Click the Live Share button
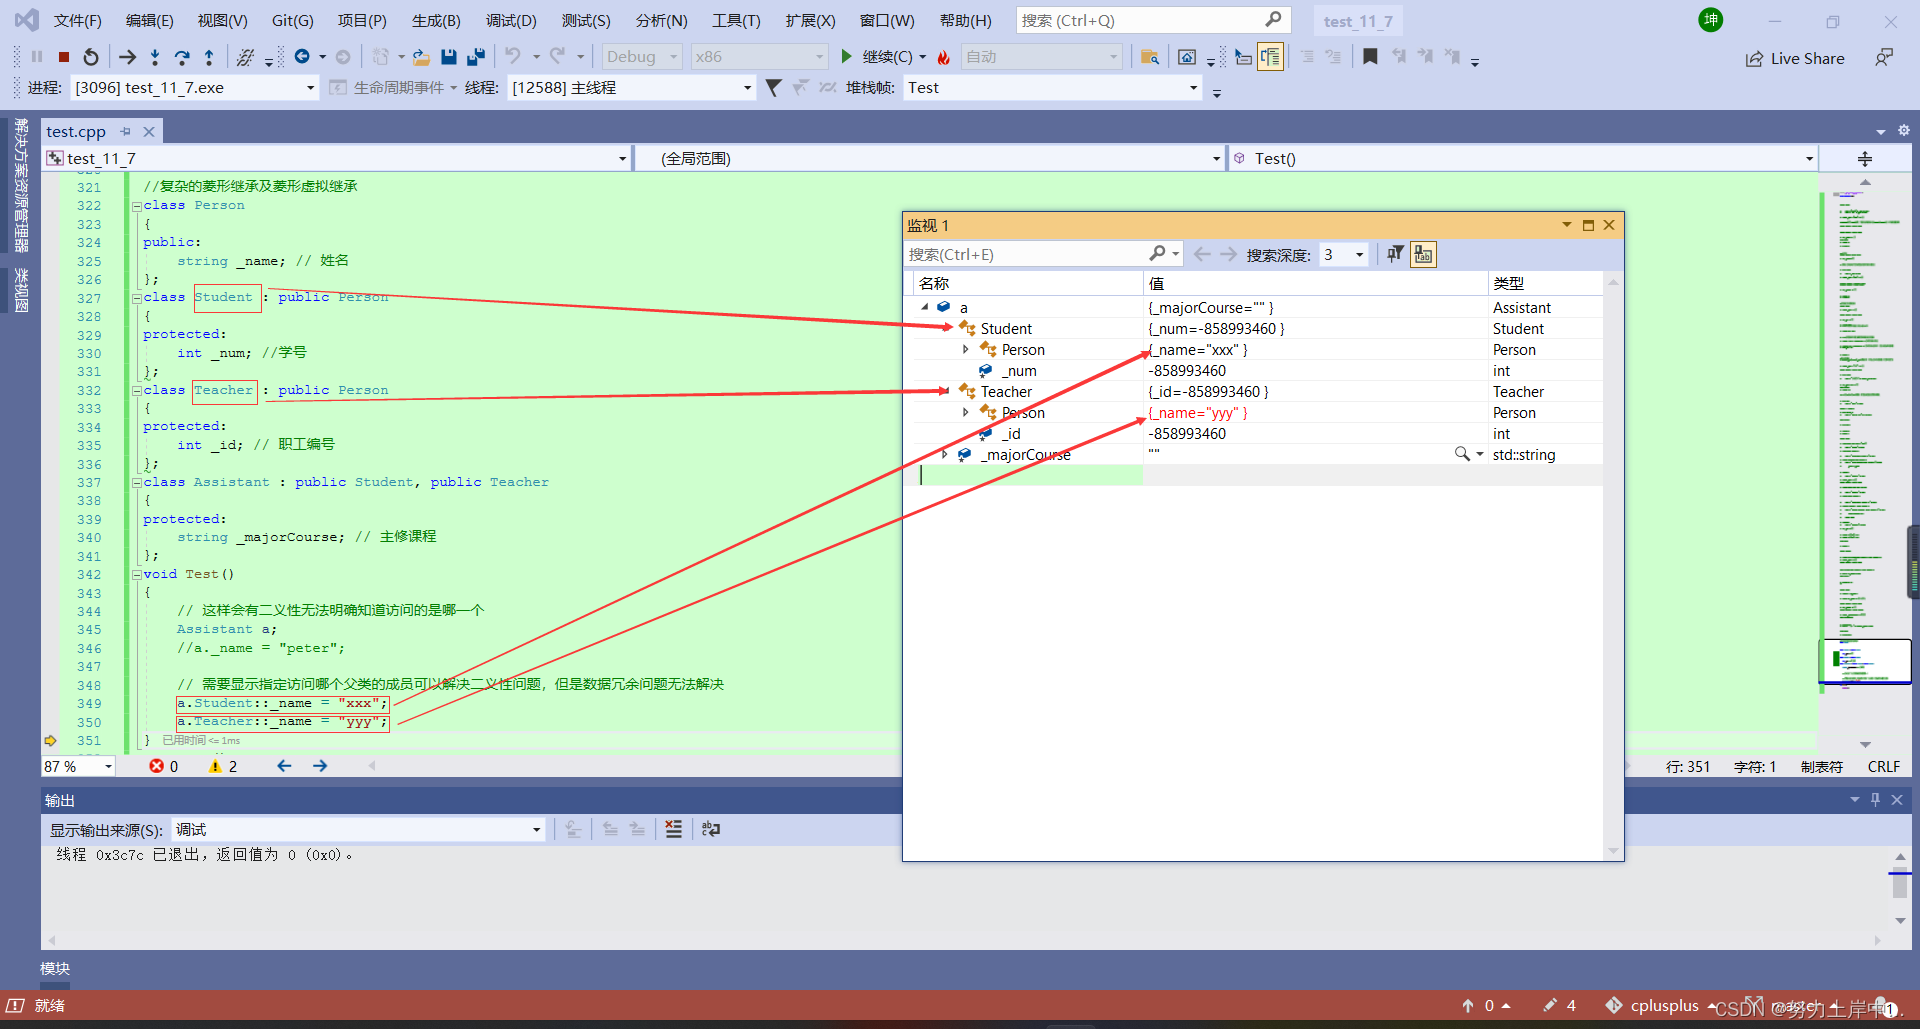1920x1029 pixels. point(1795,58)
